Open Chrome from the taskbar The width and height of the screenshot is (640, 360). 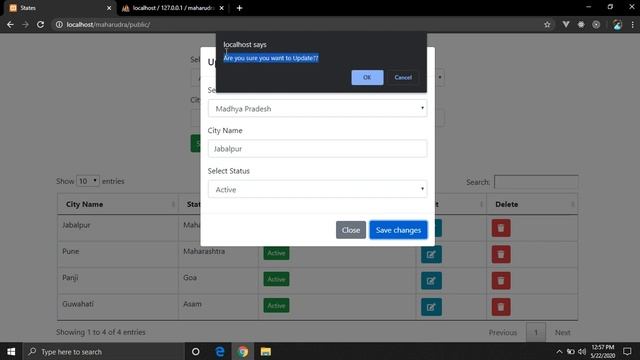(243, 351)
